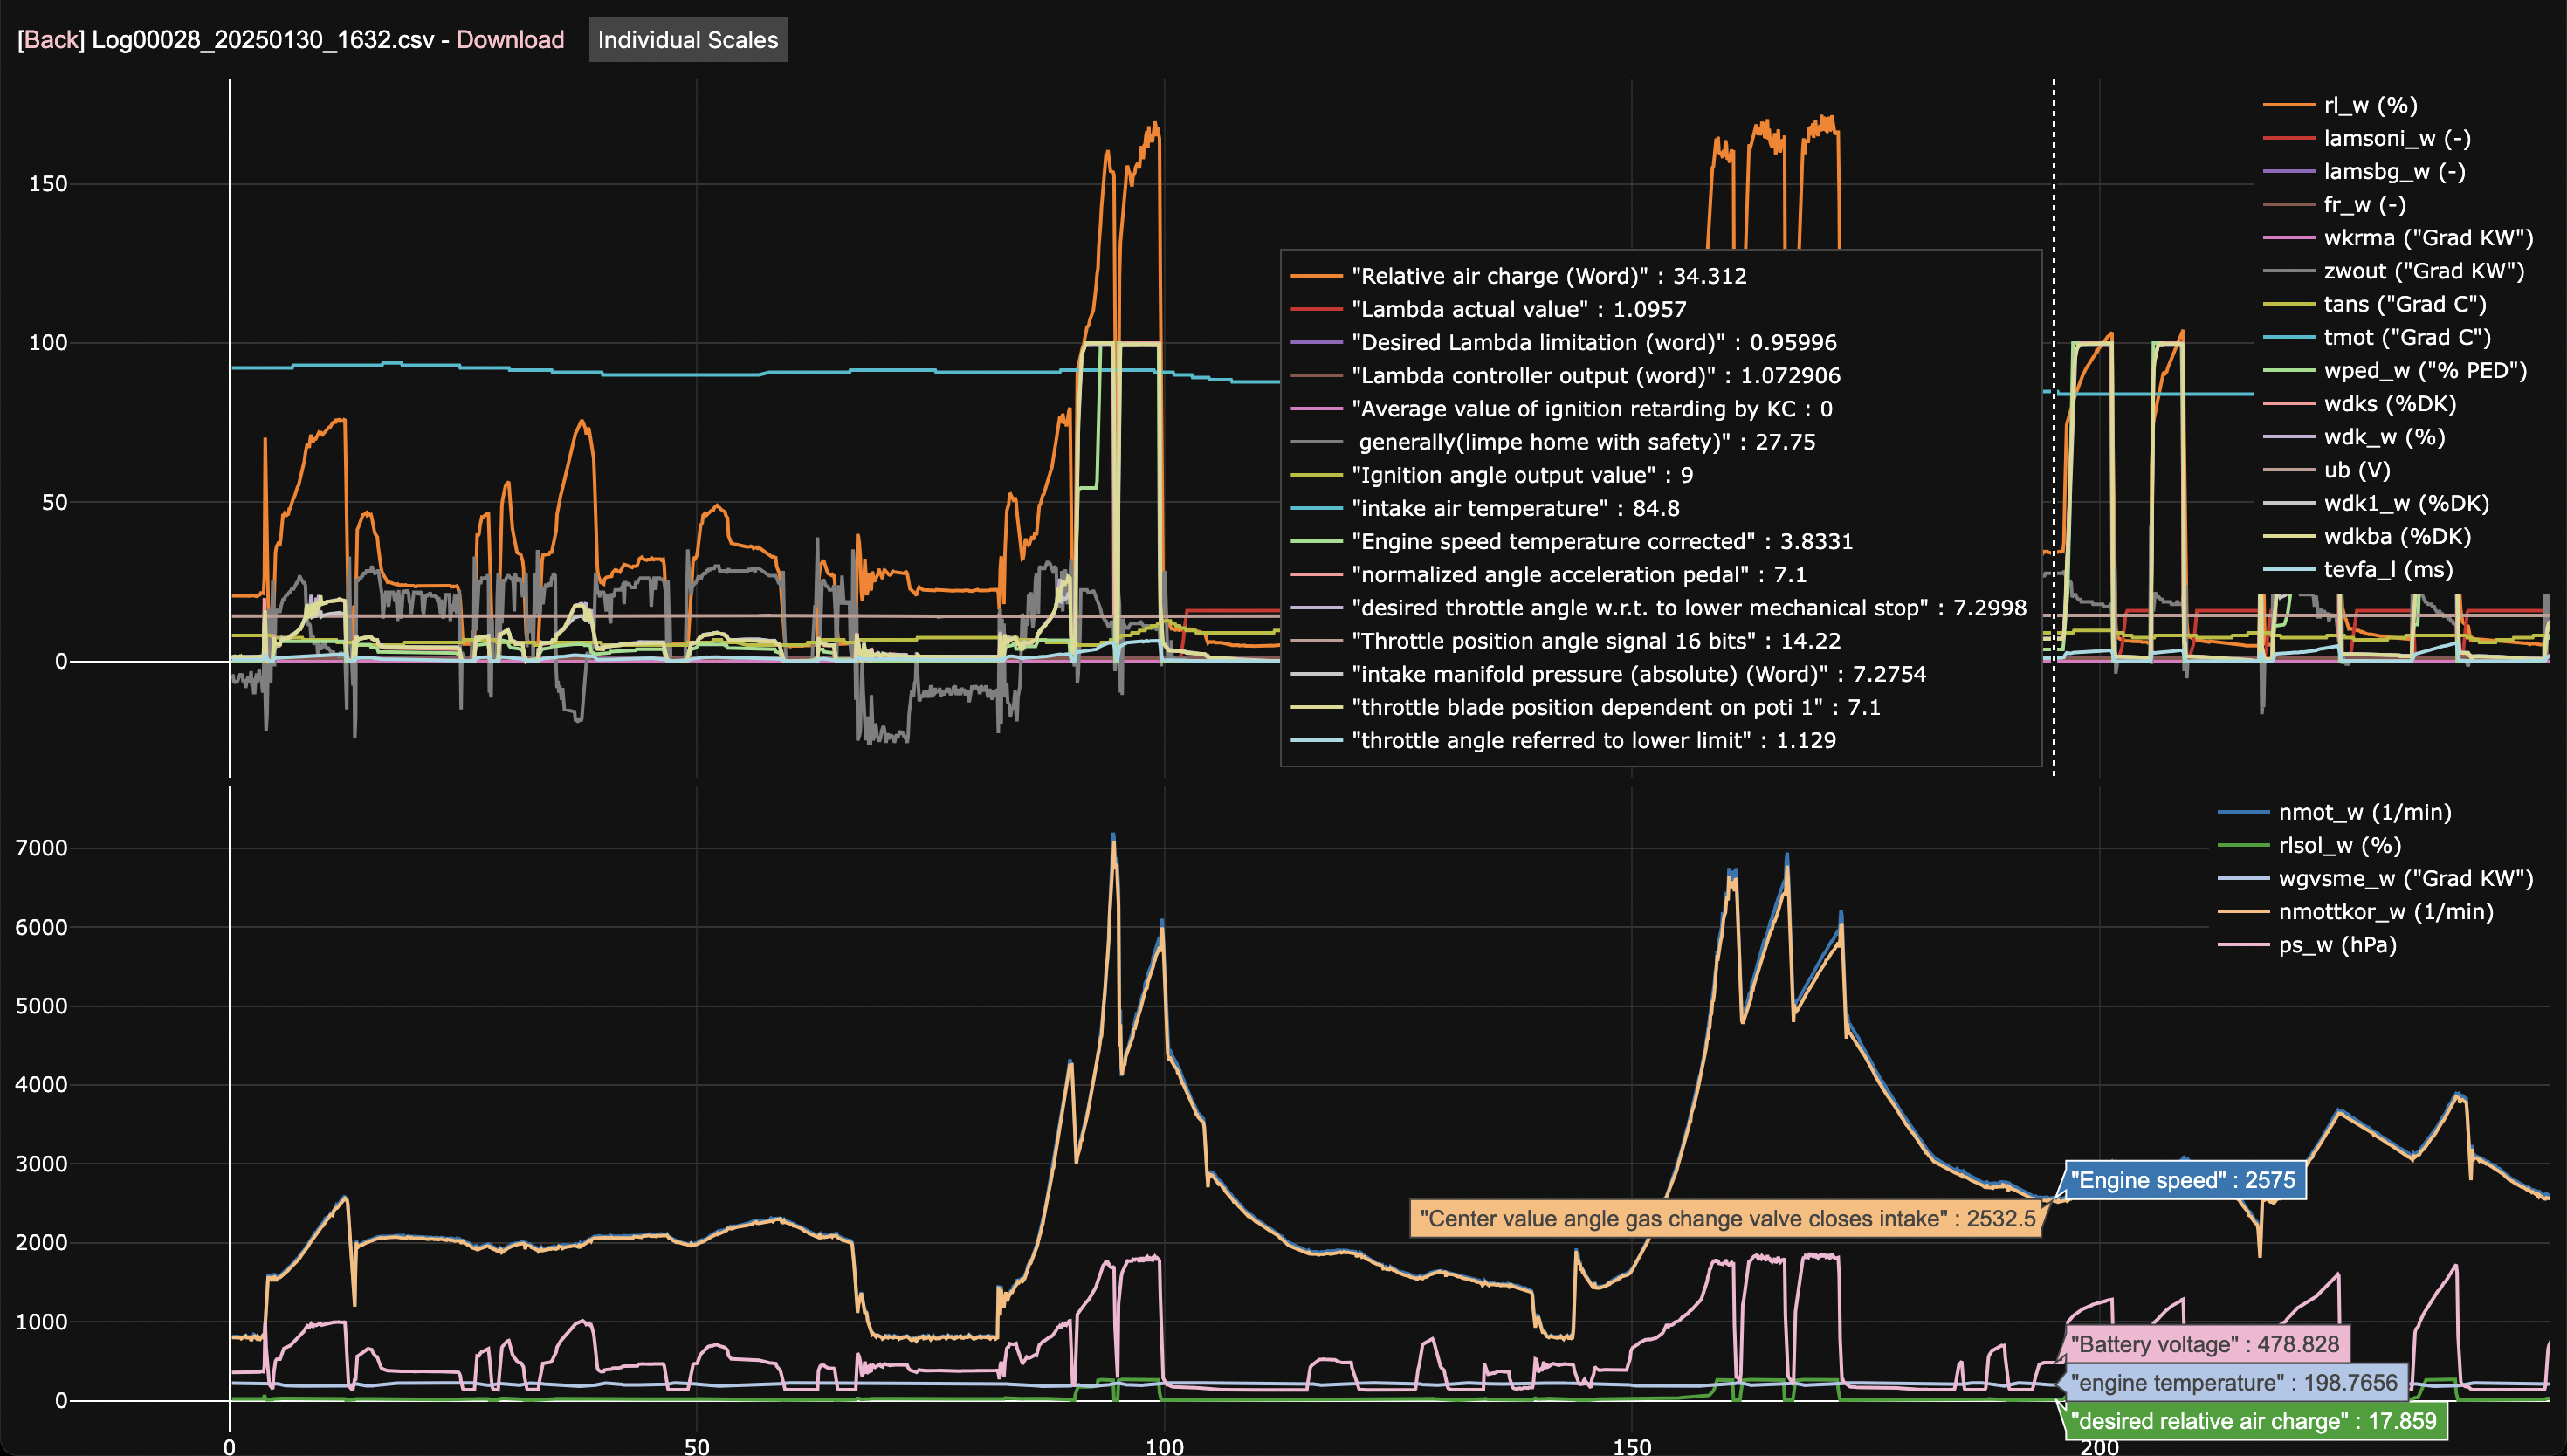Click the 100 x-axis tick label
Screen dimensions: 2567x1456
[1164, 1445]
